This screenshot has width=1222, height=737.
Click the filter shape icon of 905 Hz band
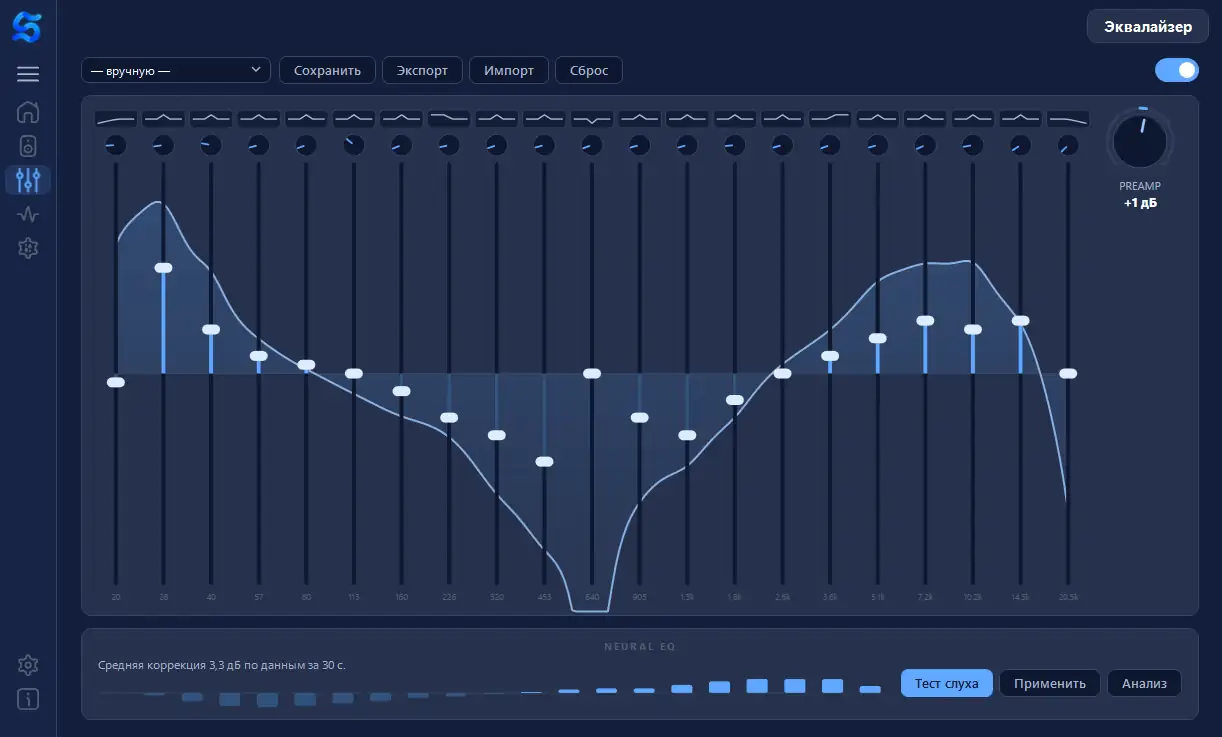(x=639, y=118)
